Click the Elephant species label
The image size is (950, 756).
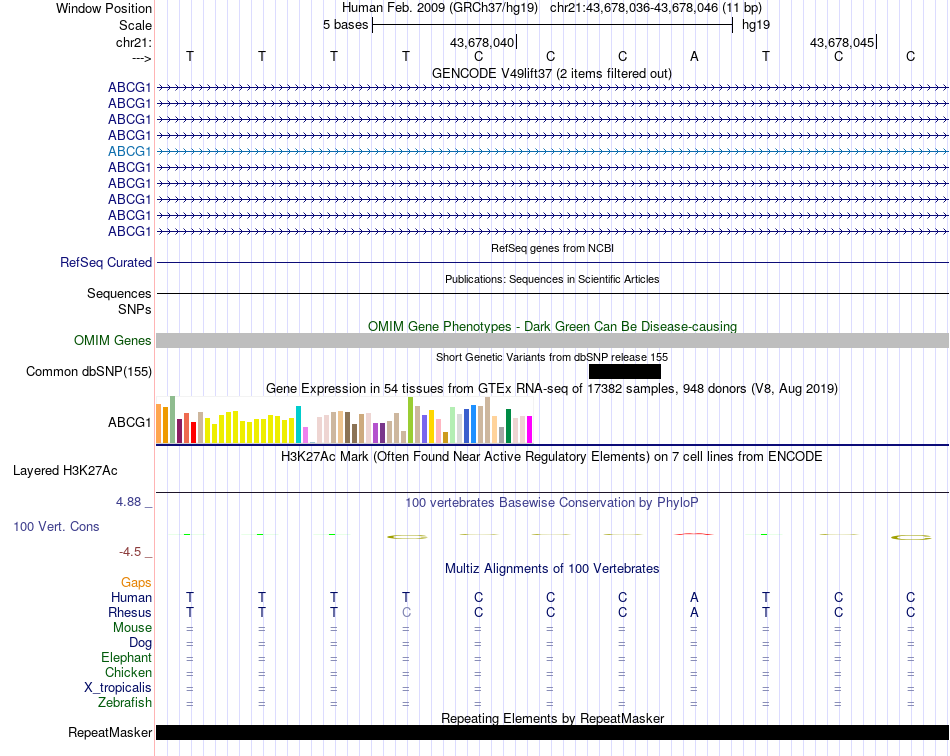(126, 657)
